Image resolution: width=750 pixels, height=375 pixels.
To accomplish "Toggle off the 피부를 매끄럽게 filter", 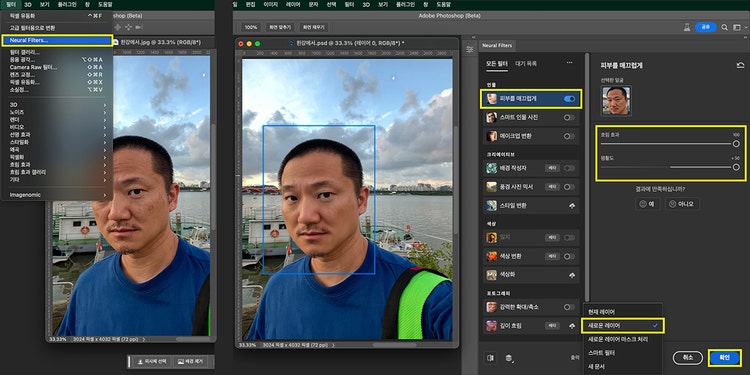I will (569, 99).
